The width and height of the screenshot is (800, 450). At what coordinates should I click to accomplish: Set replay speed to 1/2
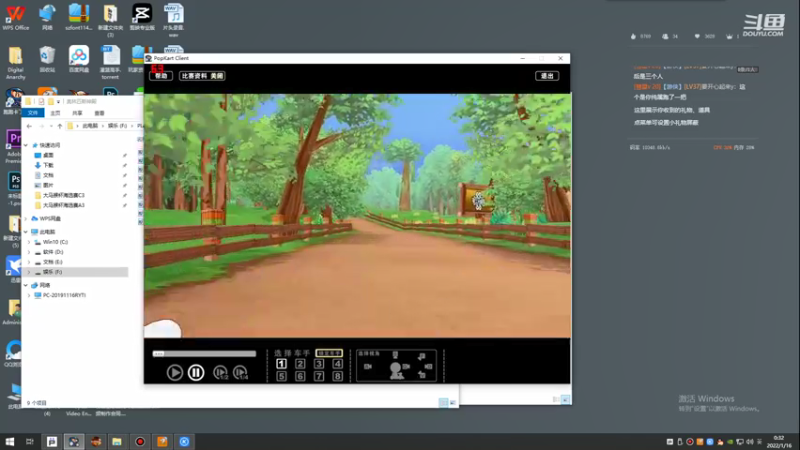pyautogui.click(x=220, y=372)
